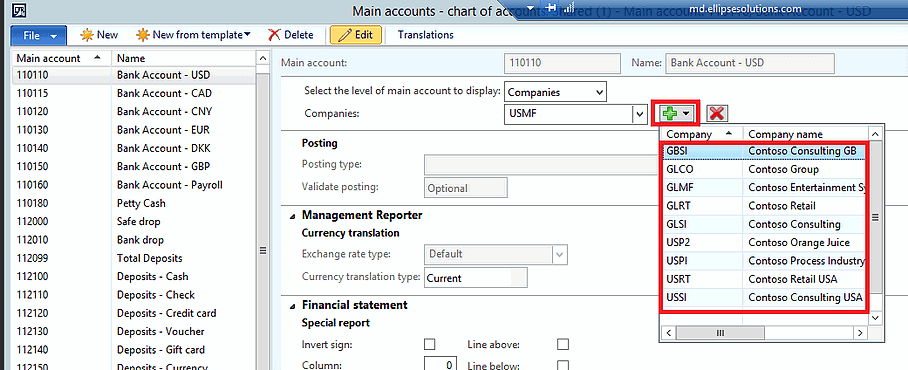Select the Bank drop account
908x370 pixels.
pyautogui.click(x=133, y=240)
